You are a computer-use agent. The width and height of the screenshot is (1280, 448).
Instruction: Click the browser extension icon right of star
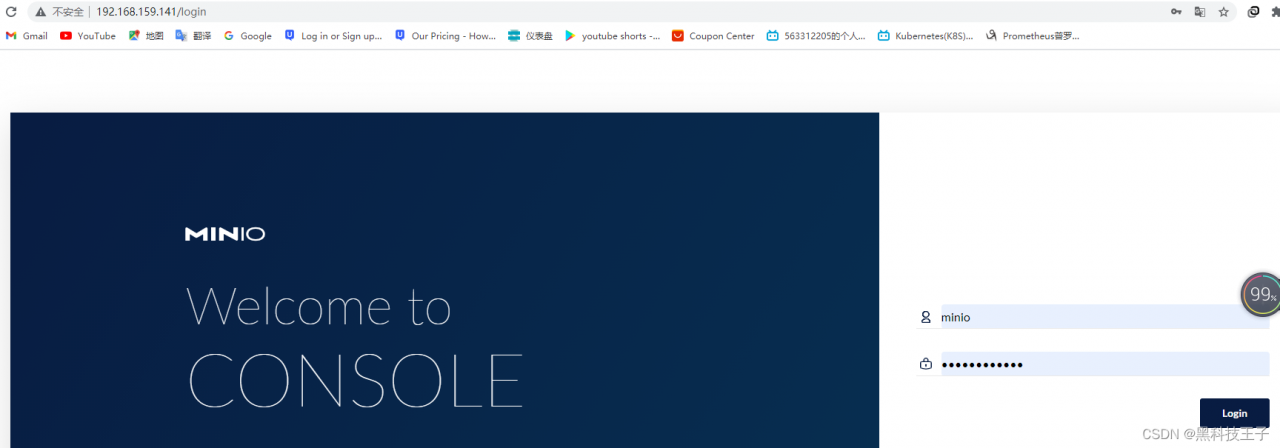pos(1254,12)
